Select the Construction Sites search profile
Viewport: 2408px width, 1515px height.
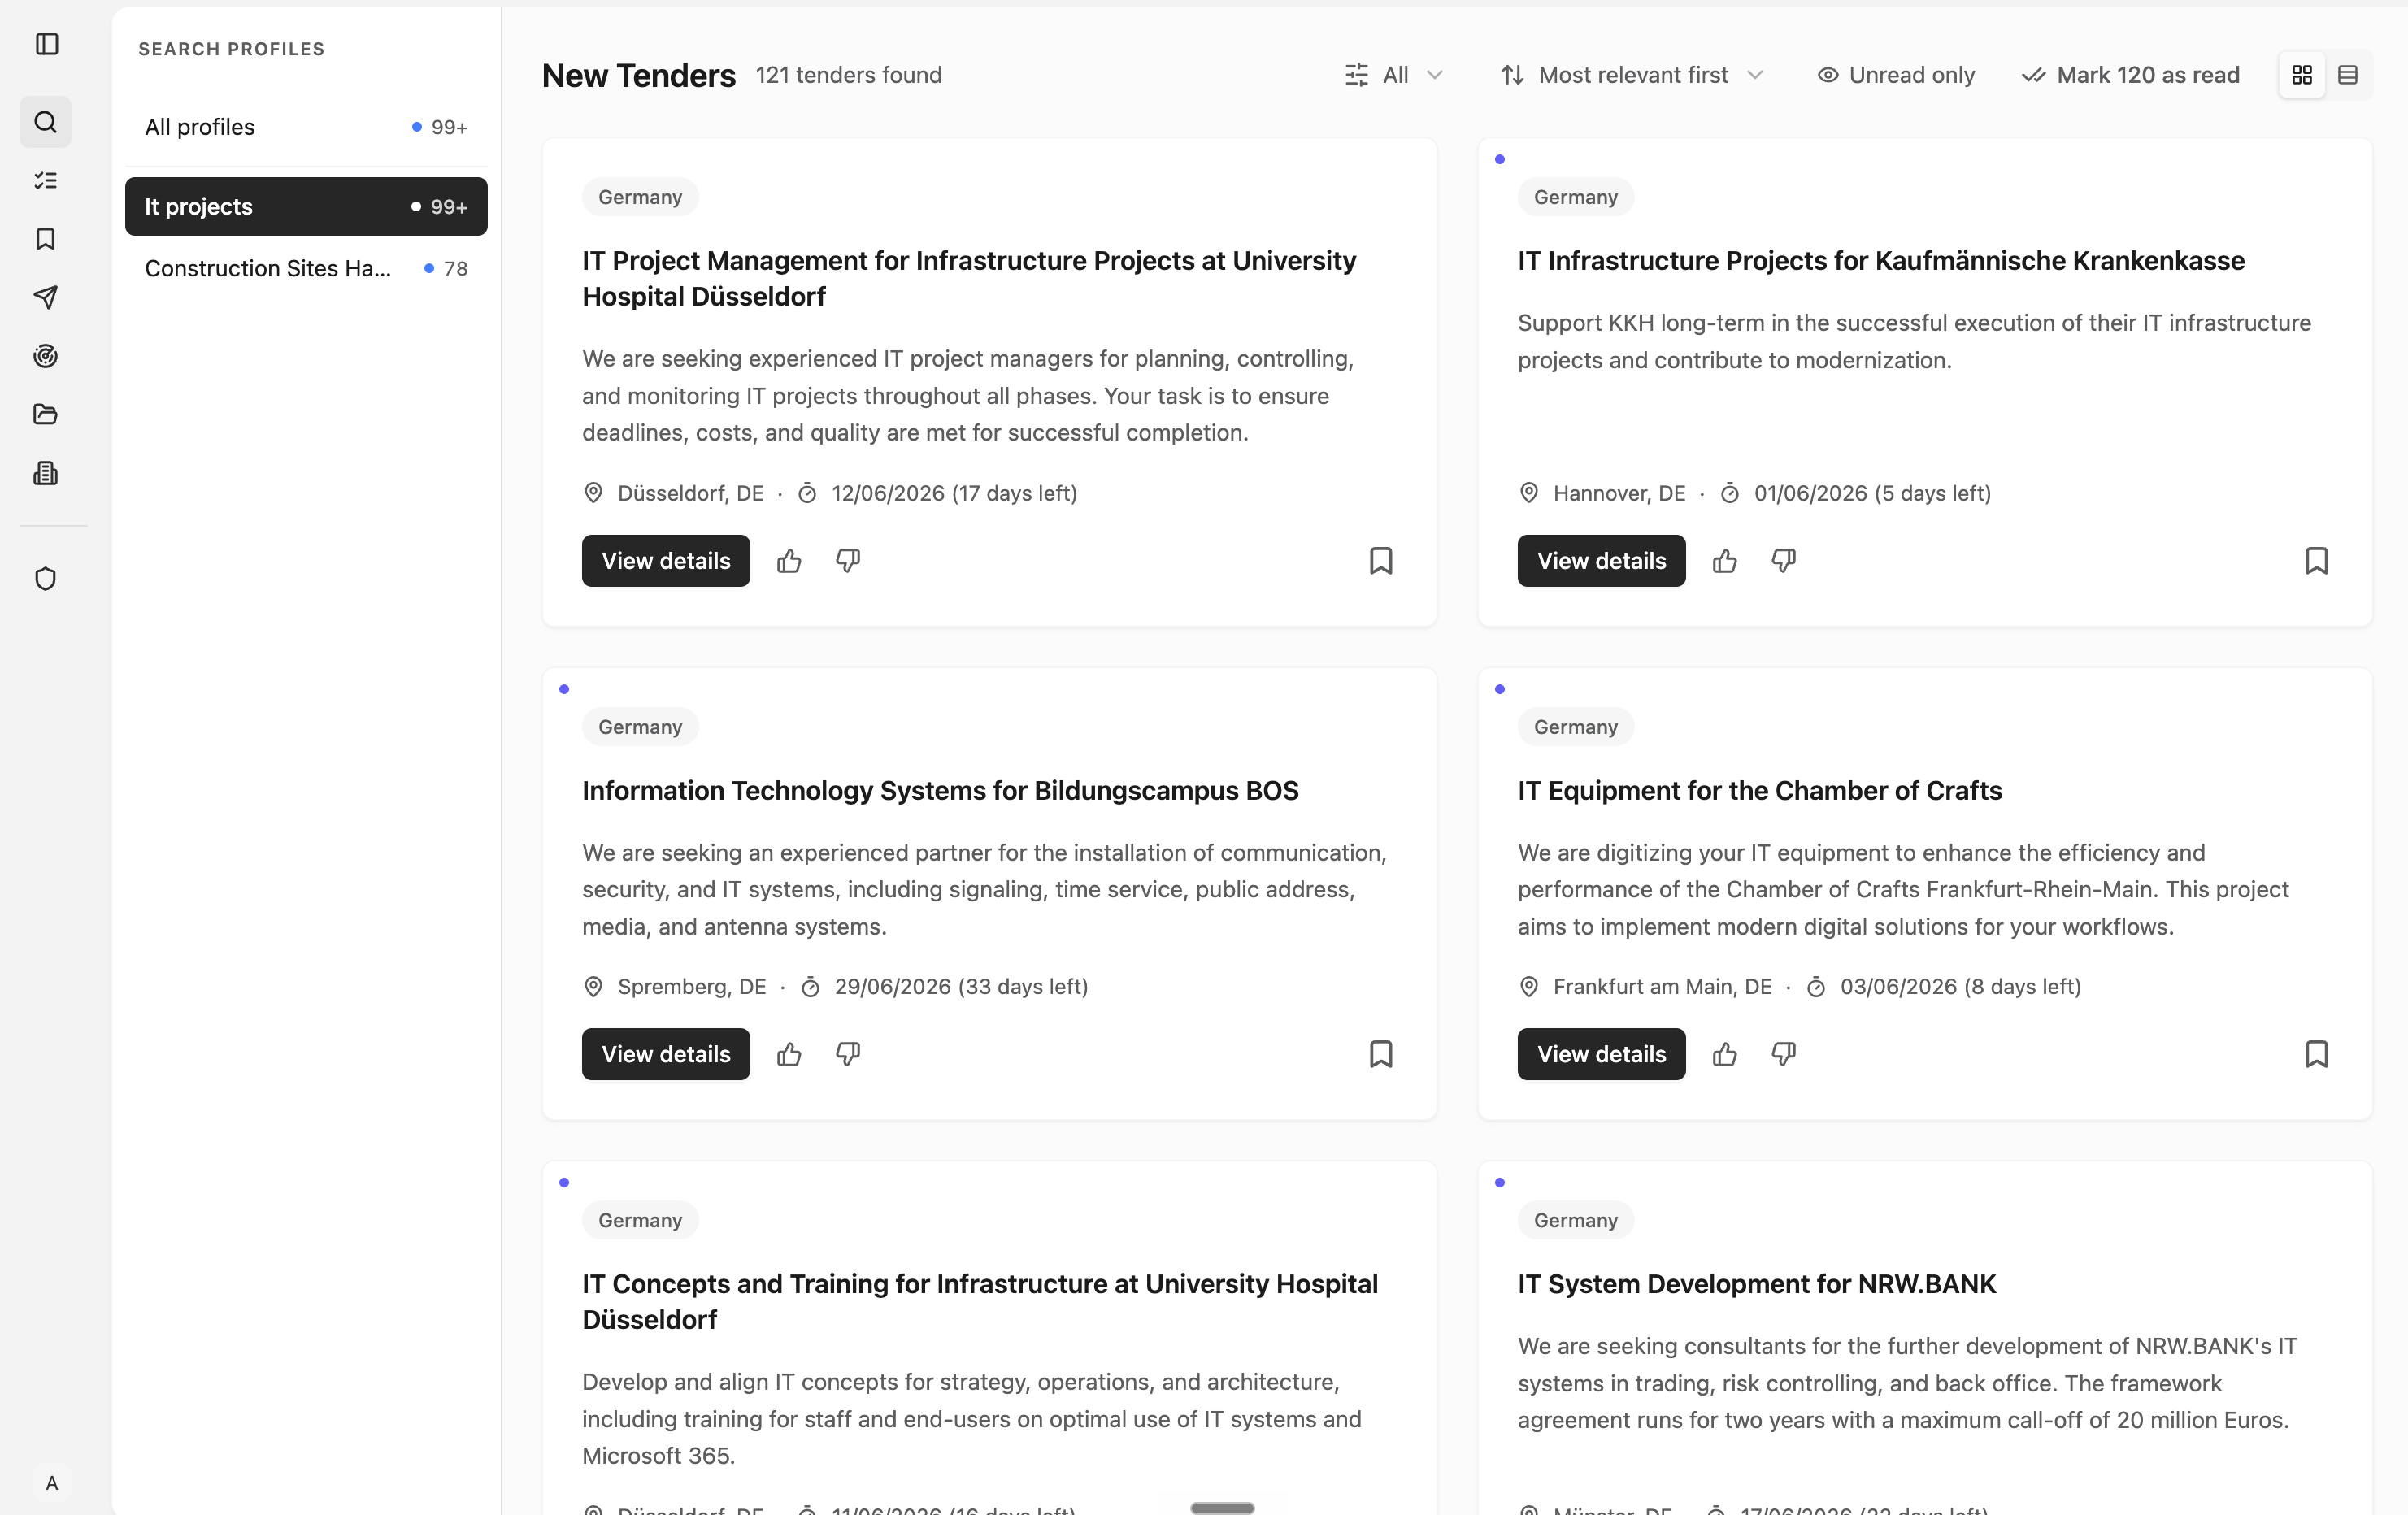coord(306,268)
